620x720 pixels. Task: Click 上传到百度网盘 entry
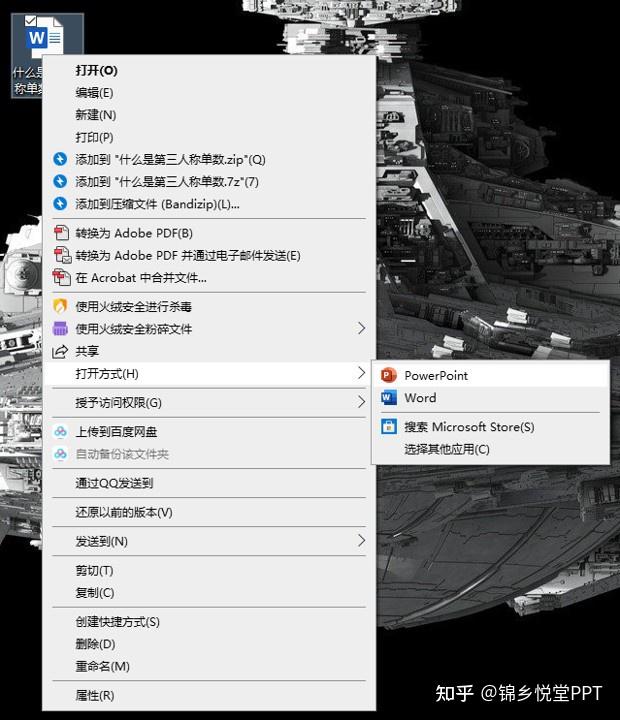click(209, 432)
